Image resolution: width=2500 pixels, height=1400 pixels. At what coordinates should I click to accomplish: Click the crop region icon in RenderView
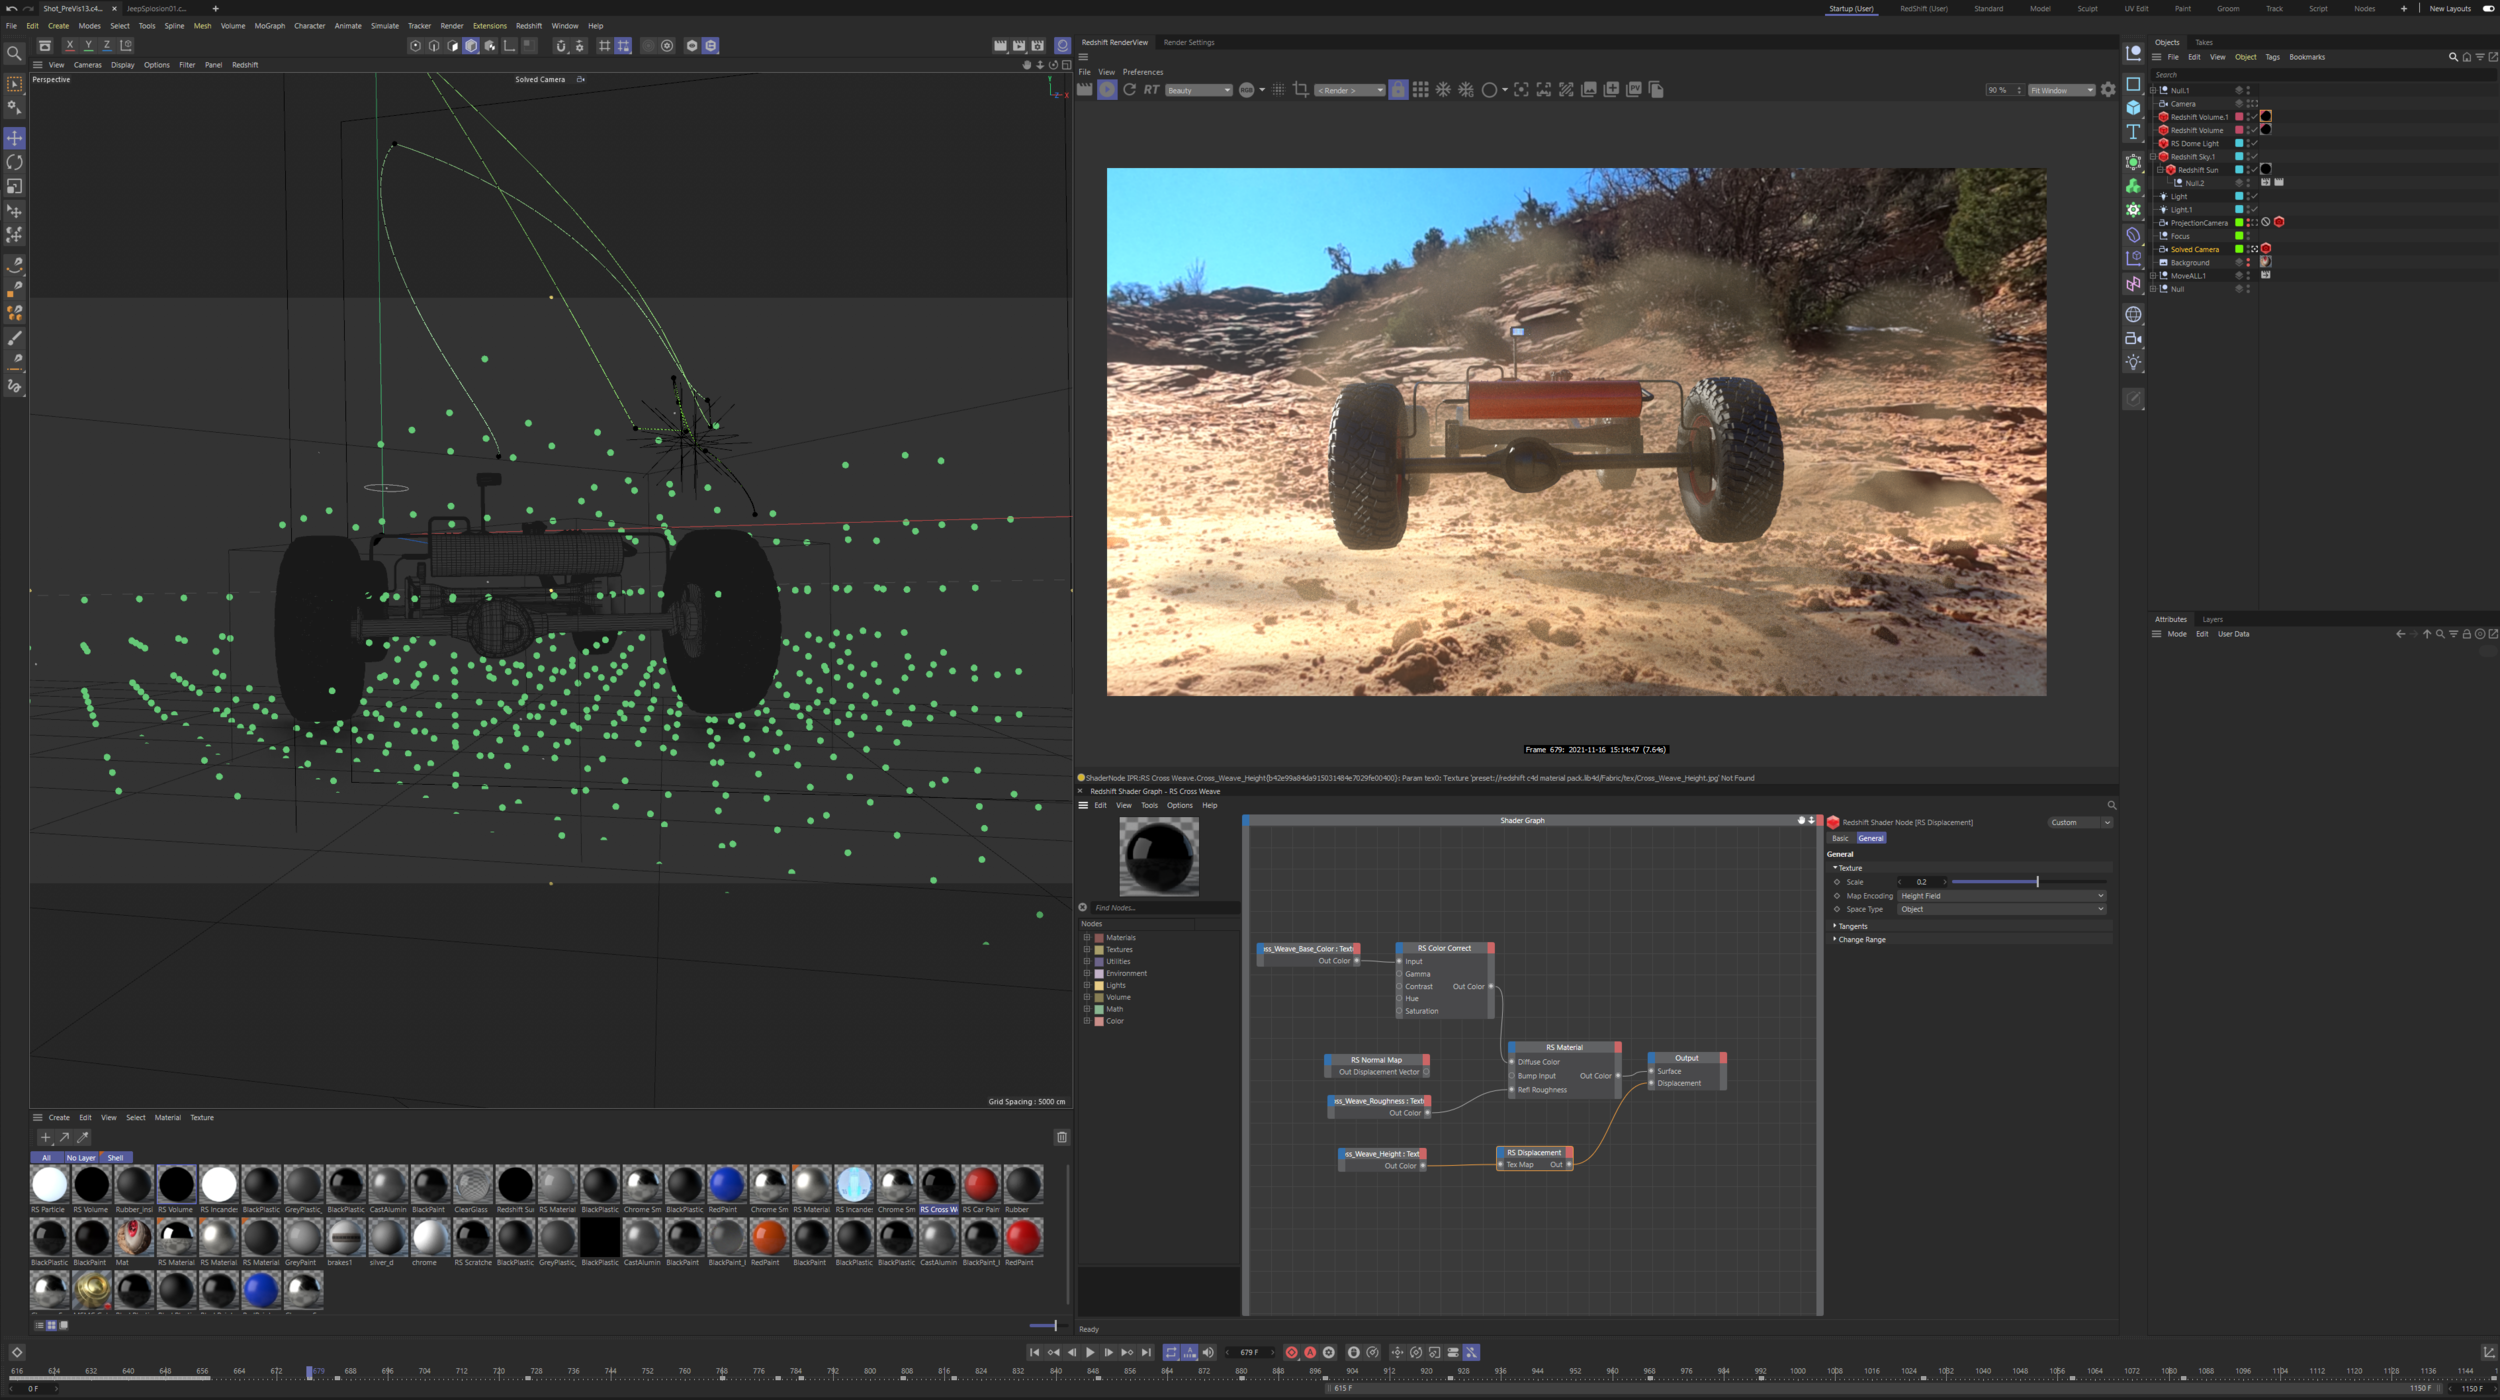click(1300, 90)
